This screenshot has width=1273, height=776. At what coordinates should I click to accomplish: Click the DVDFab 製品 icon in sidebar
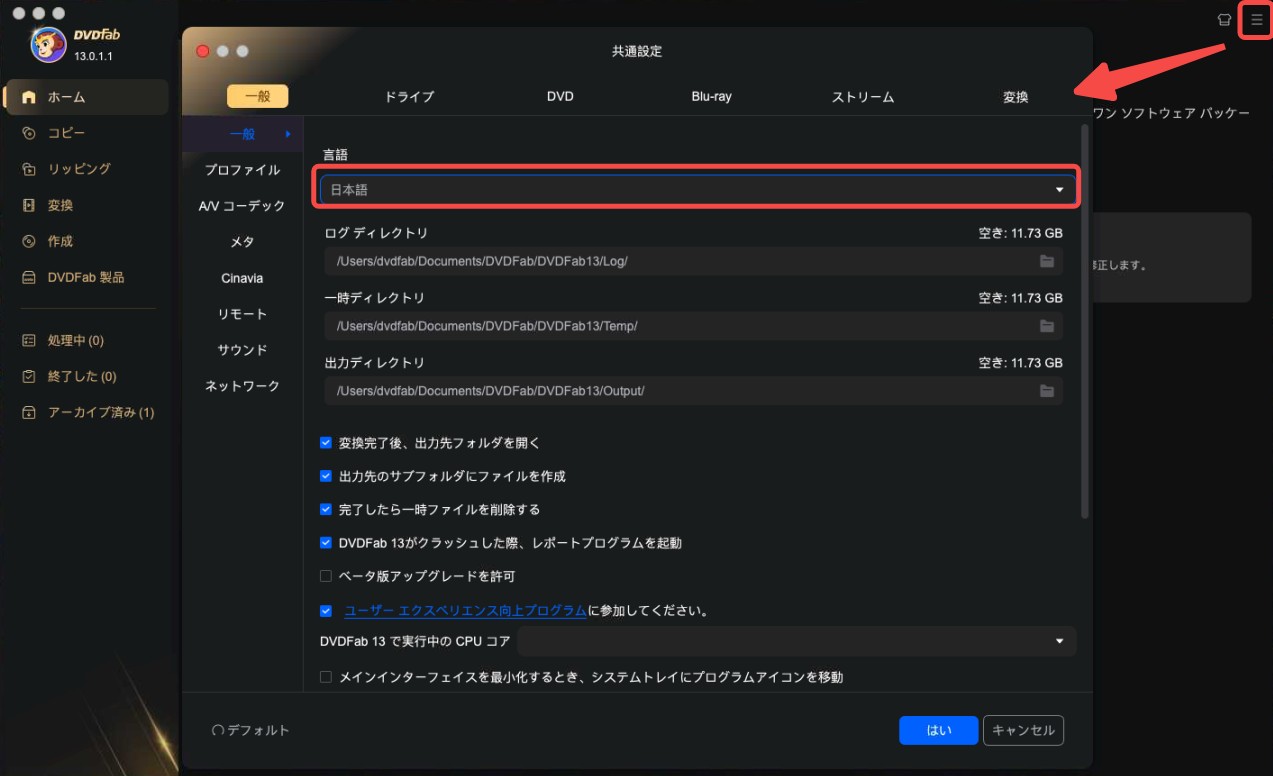[29, 277]
